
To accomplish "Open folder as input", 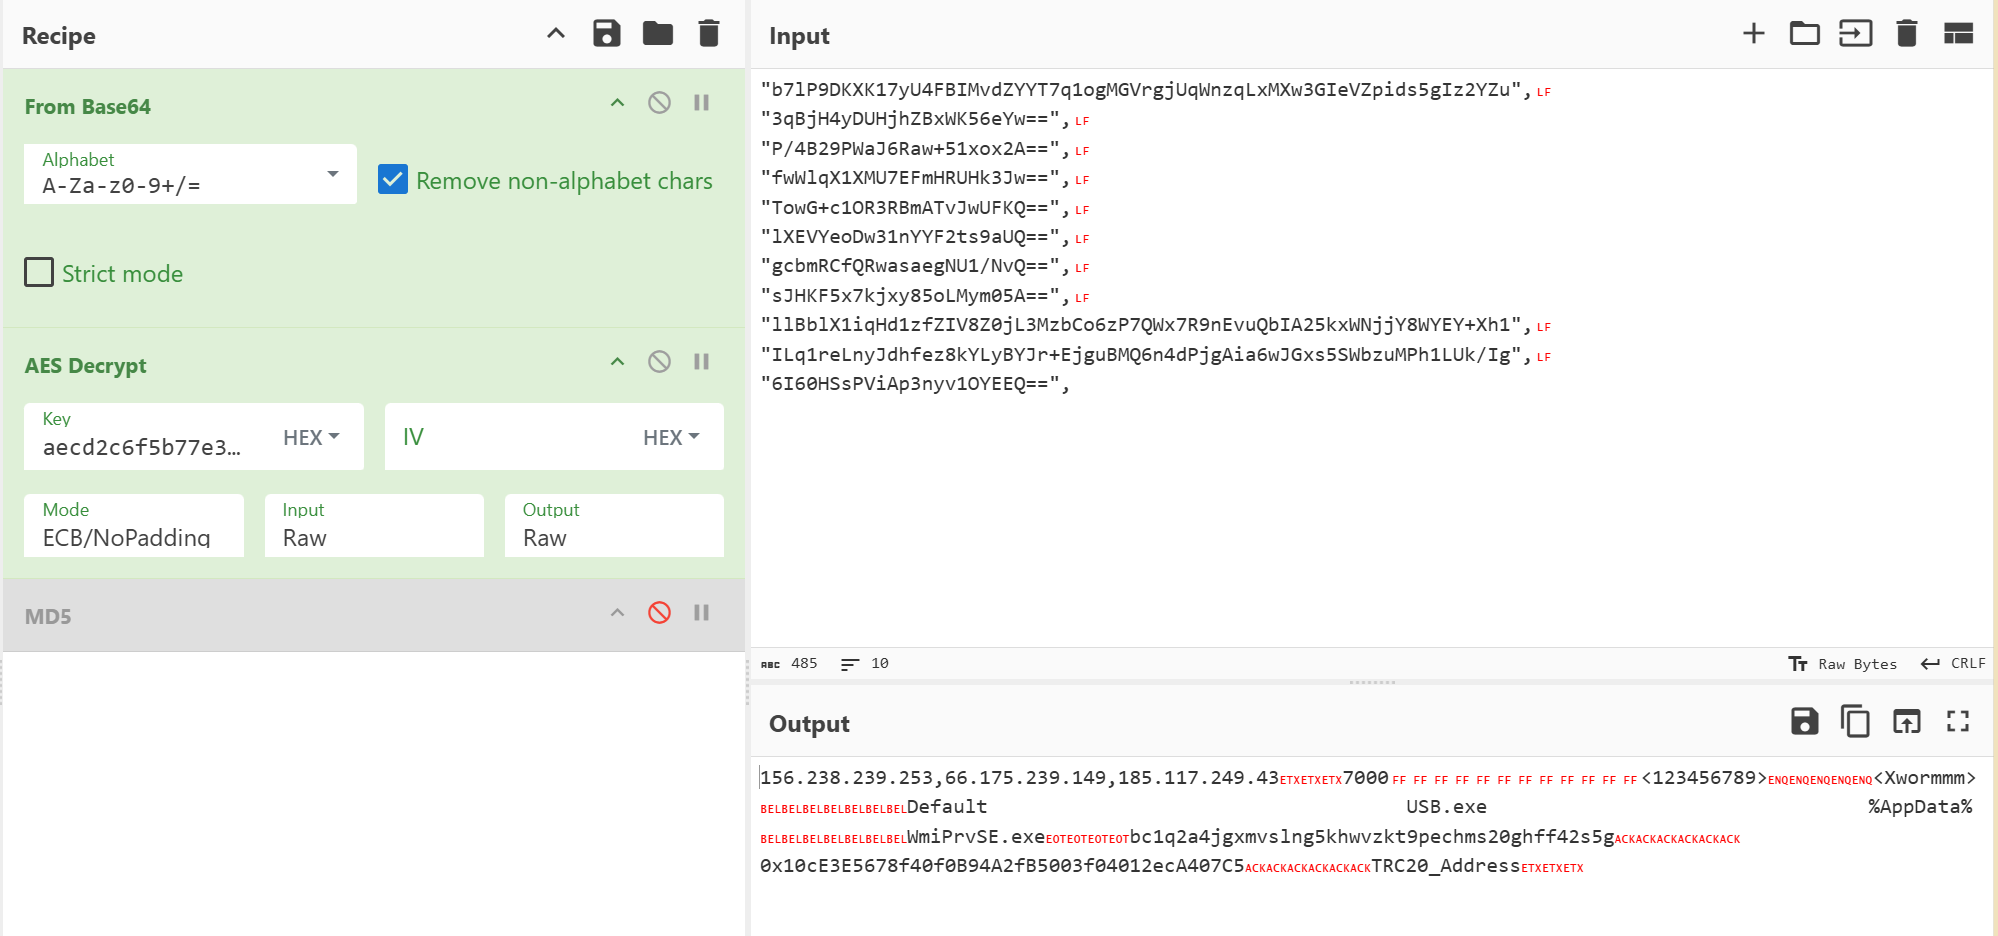I will tap(1805, 33).
